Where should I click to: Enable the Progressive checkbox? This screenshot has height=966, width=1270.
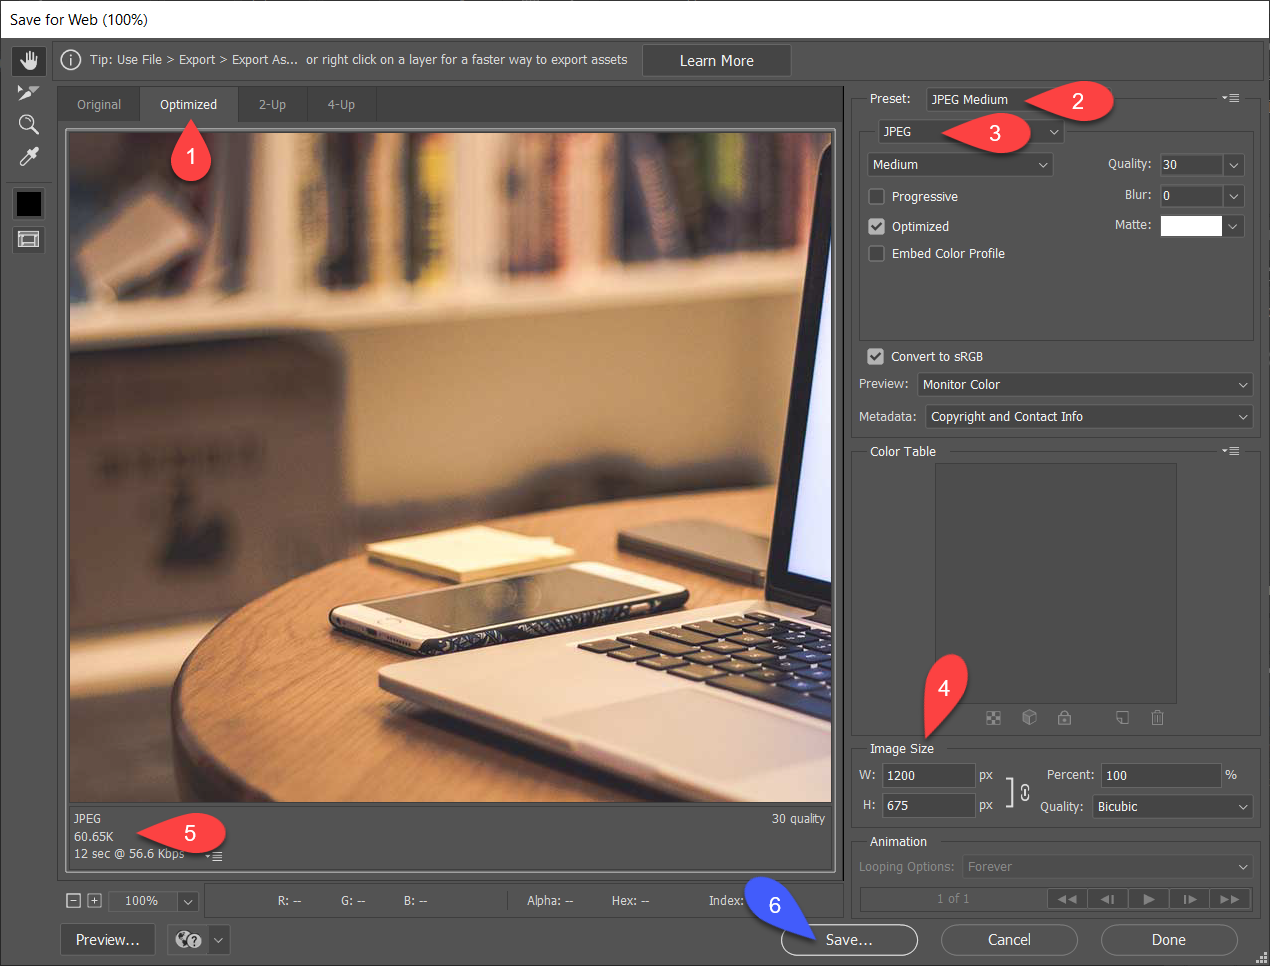point(877,197)
